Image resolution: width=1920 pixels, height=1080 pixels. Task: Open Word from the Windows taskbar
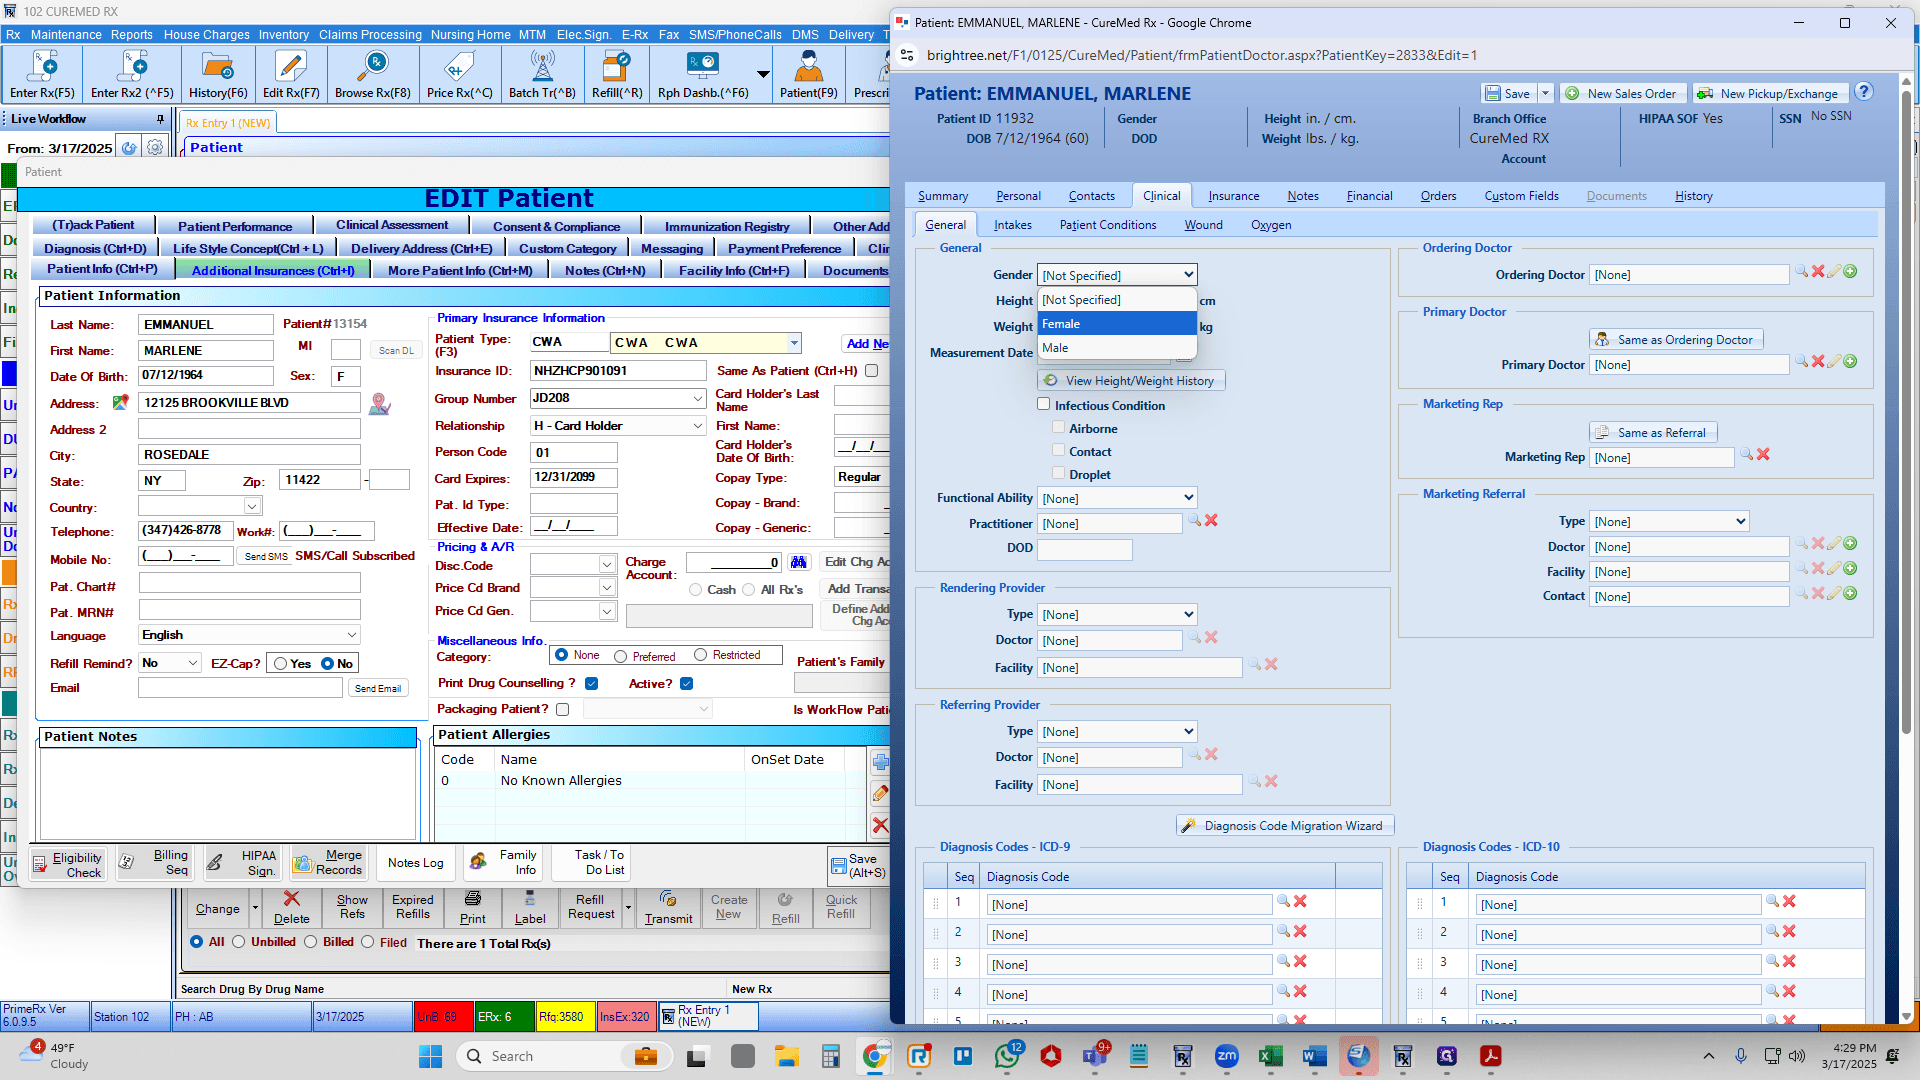click(x=1314, y=1056)
